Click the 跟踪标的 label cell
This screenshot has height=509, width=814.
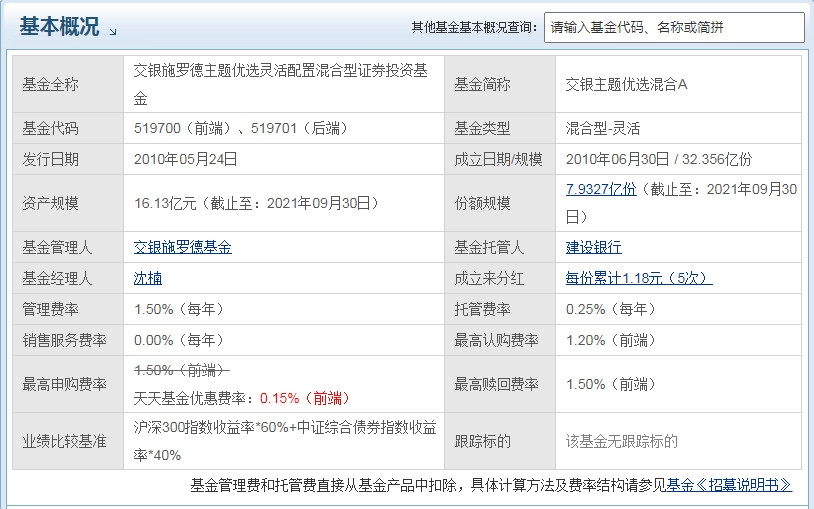(500, 441)
